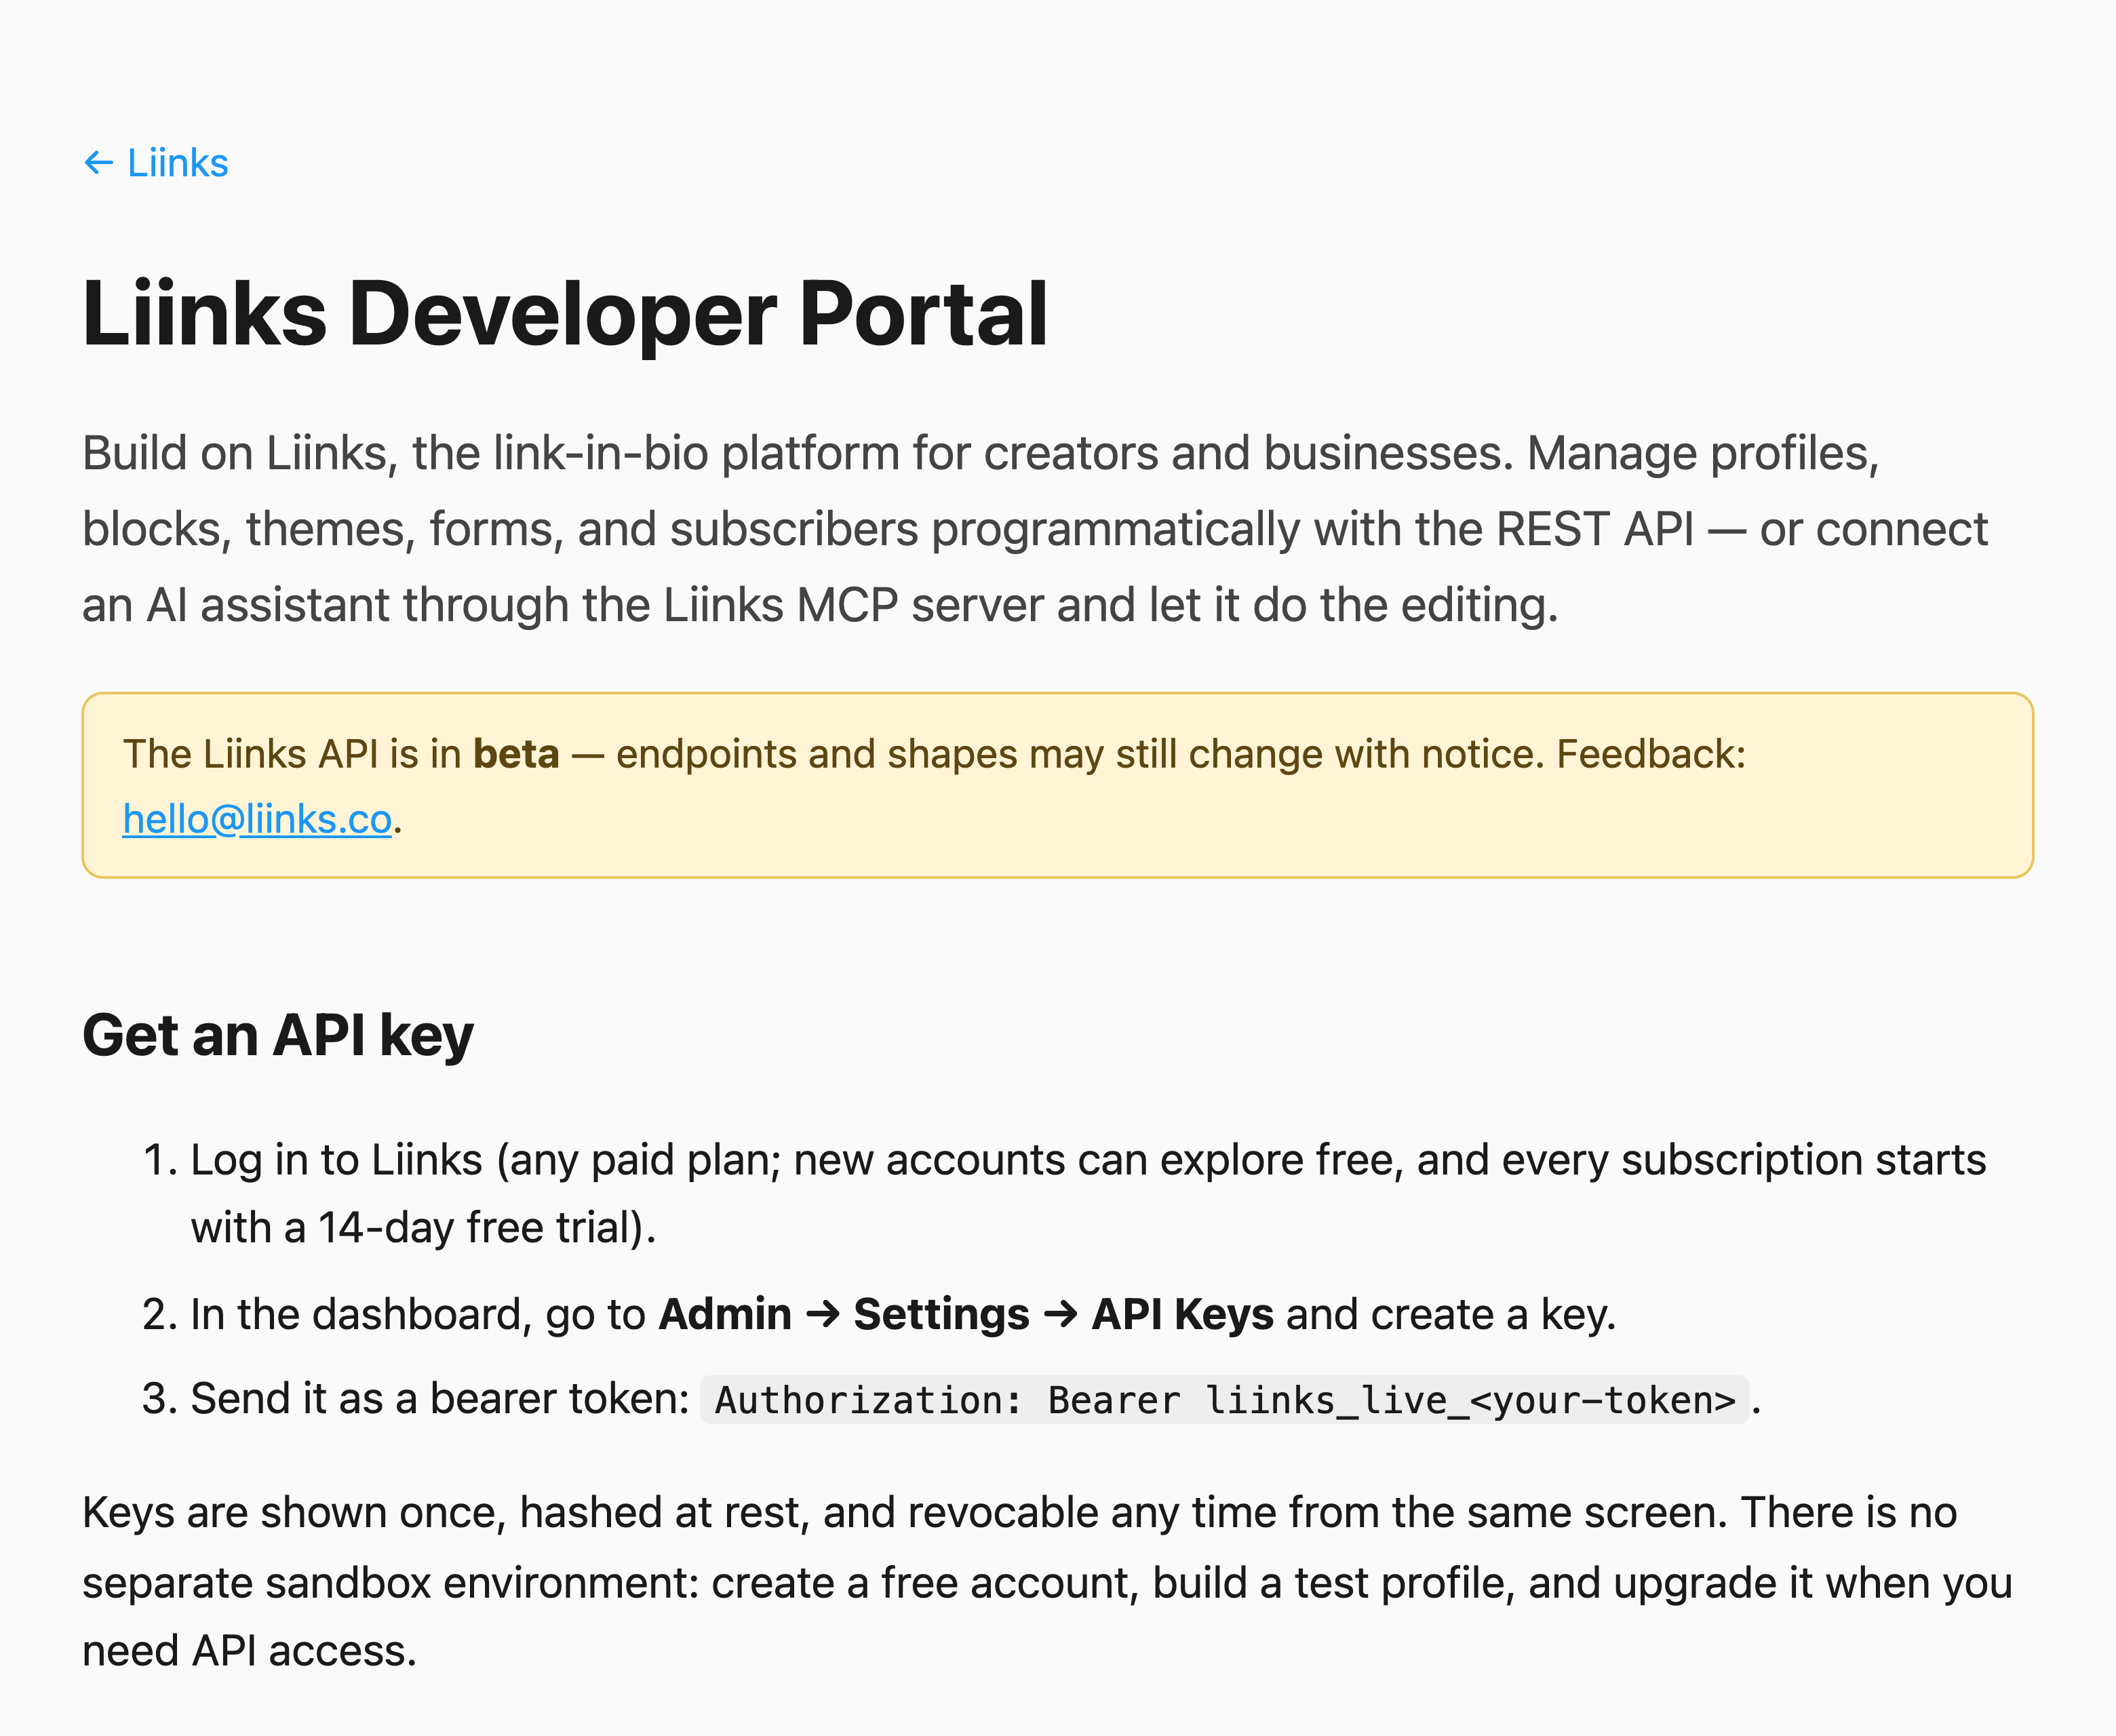This screenshot has width=2116, height=1736.
Task: Go back via the ← Liinks link
Action: pos(156,163)
